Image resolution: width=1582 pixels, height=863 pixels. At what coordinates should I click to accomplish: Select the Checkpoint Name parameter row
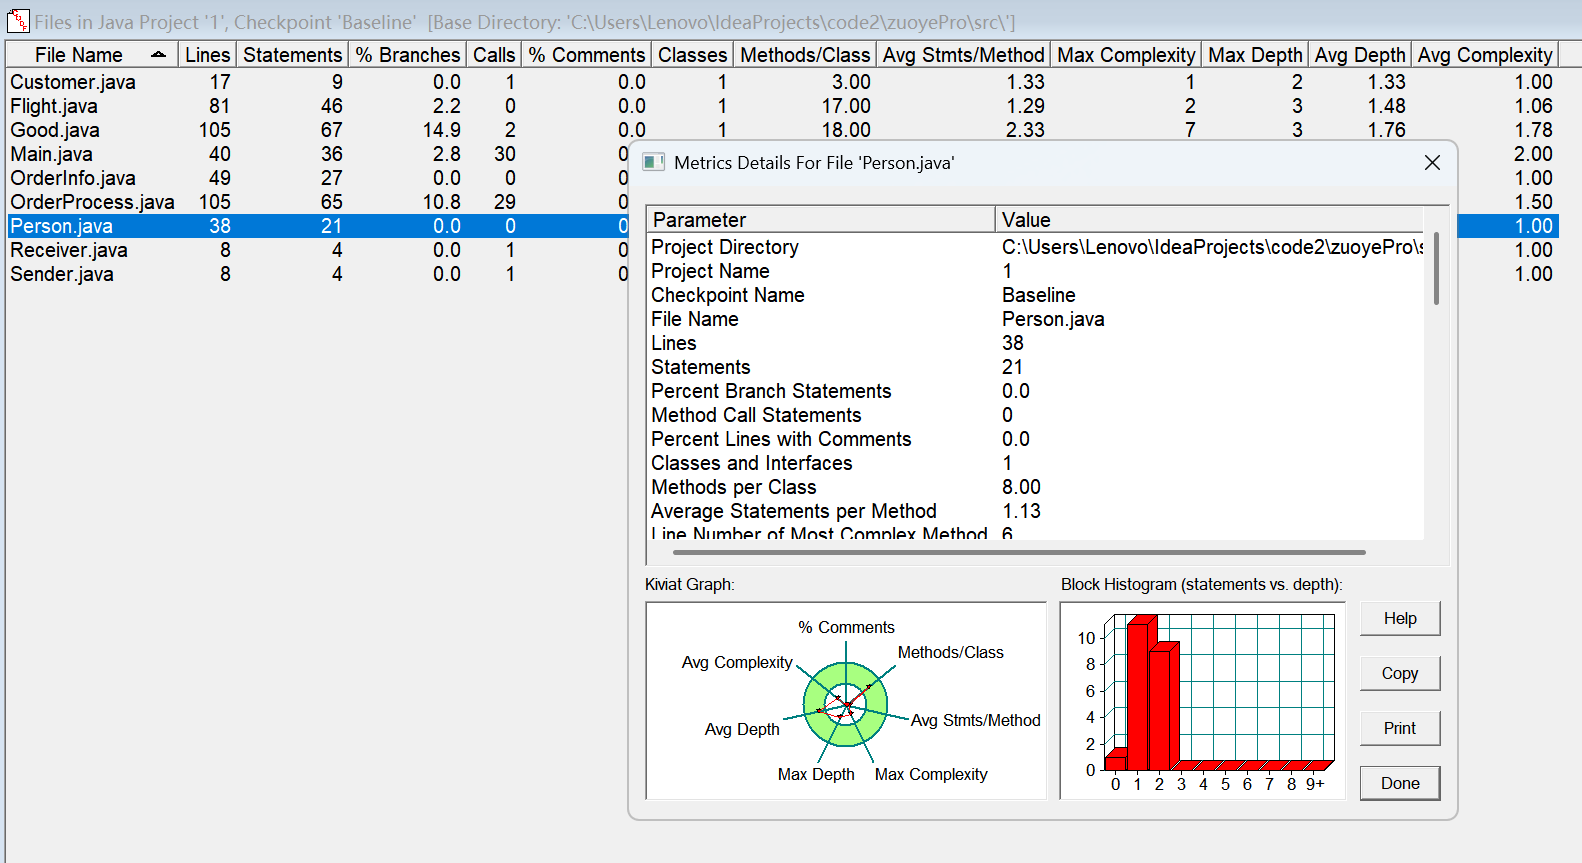(x=1036, y=295)
